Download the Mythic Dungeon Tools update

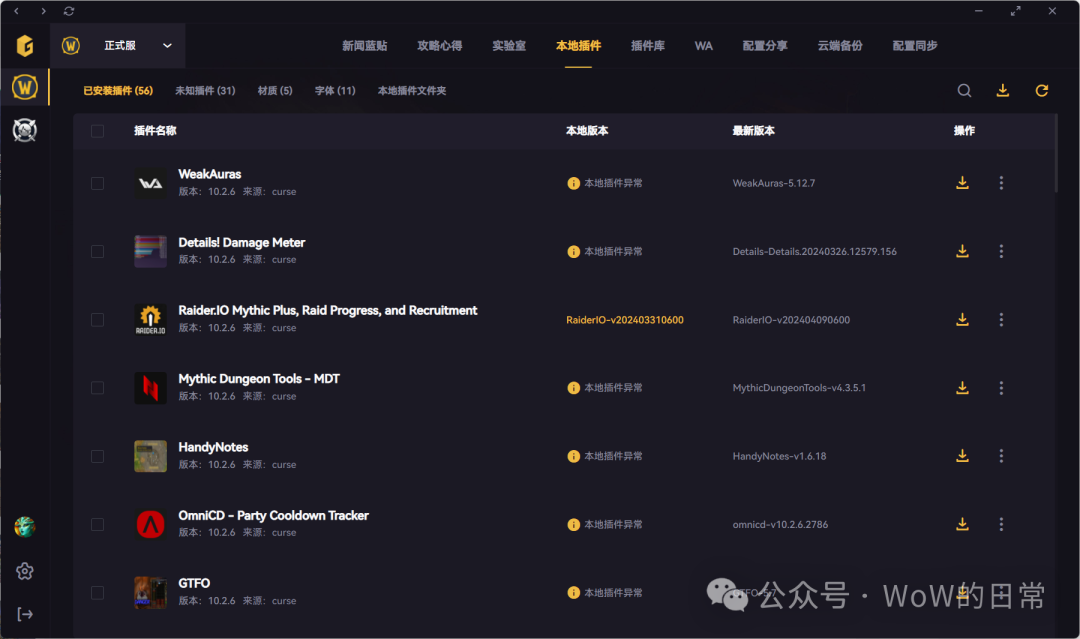click(962, 388)
